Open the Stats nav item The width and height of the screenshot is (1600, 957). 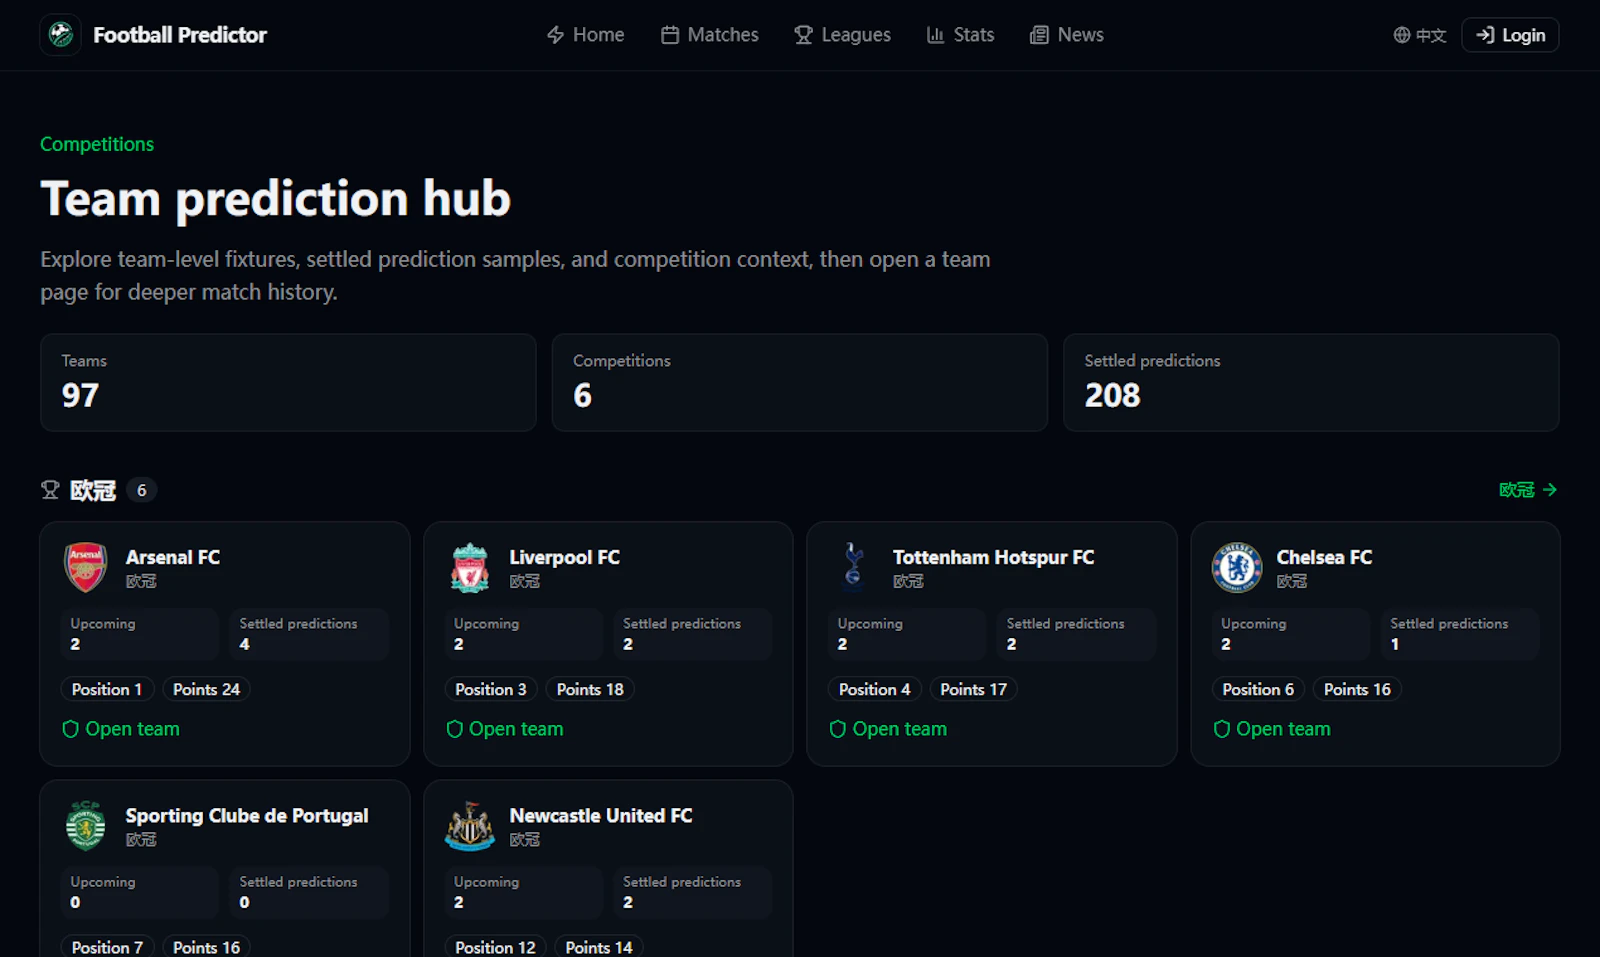pos(960,35)
